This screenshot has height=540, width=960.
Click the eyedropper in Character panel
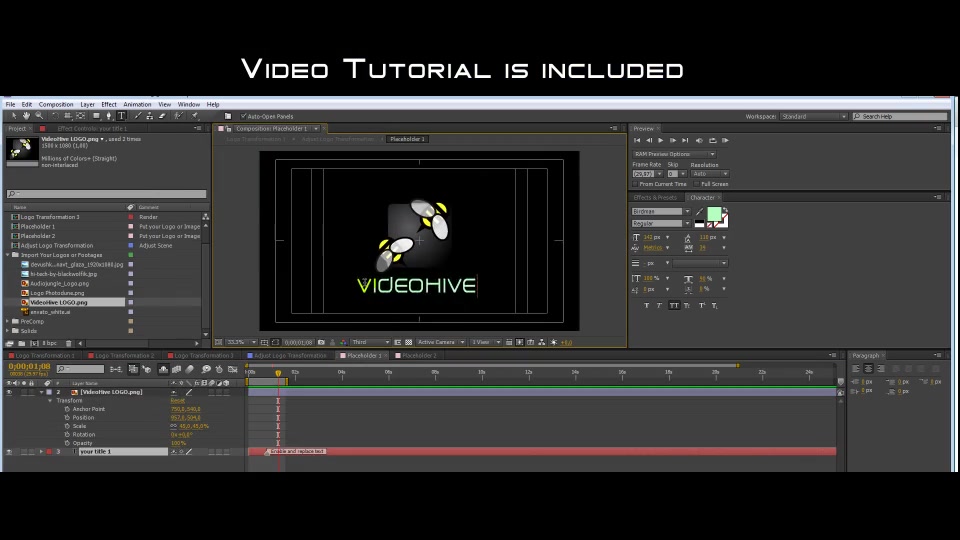coord(699,212)
